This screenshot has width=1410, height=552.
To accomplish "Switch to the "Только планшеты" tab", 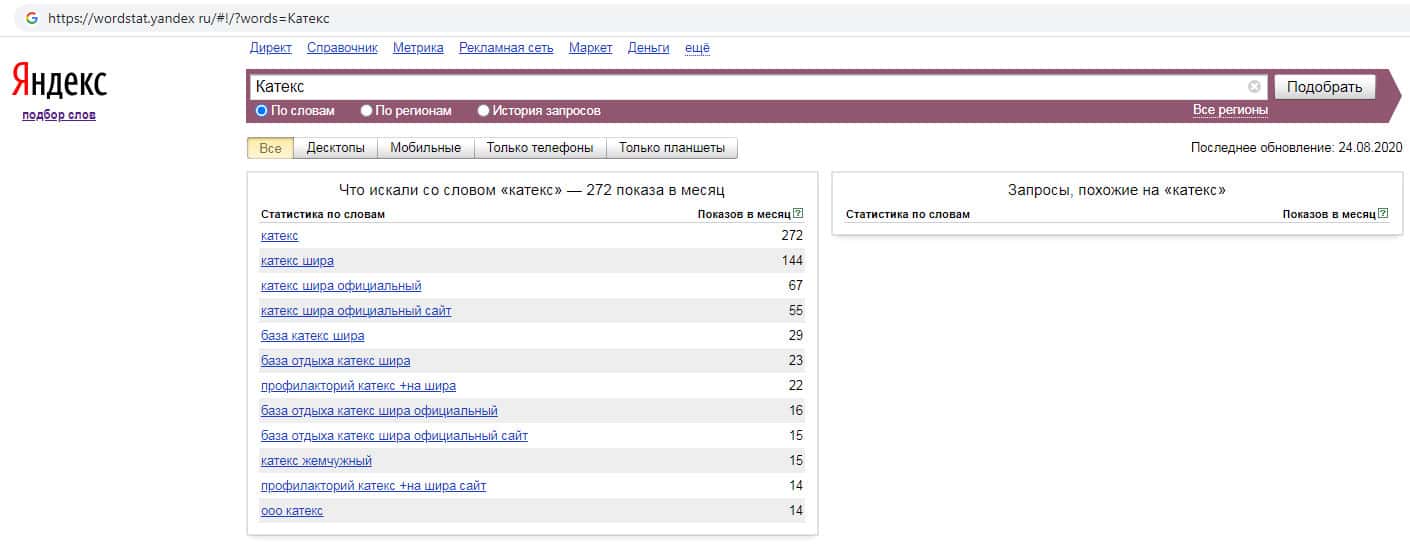I will (671, 148).
